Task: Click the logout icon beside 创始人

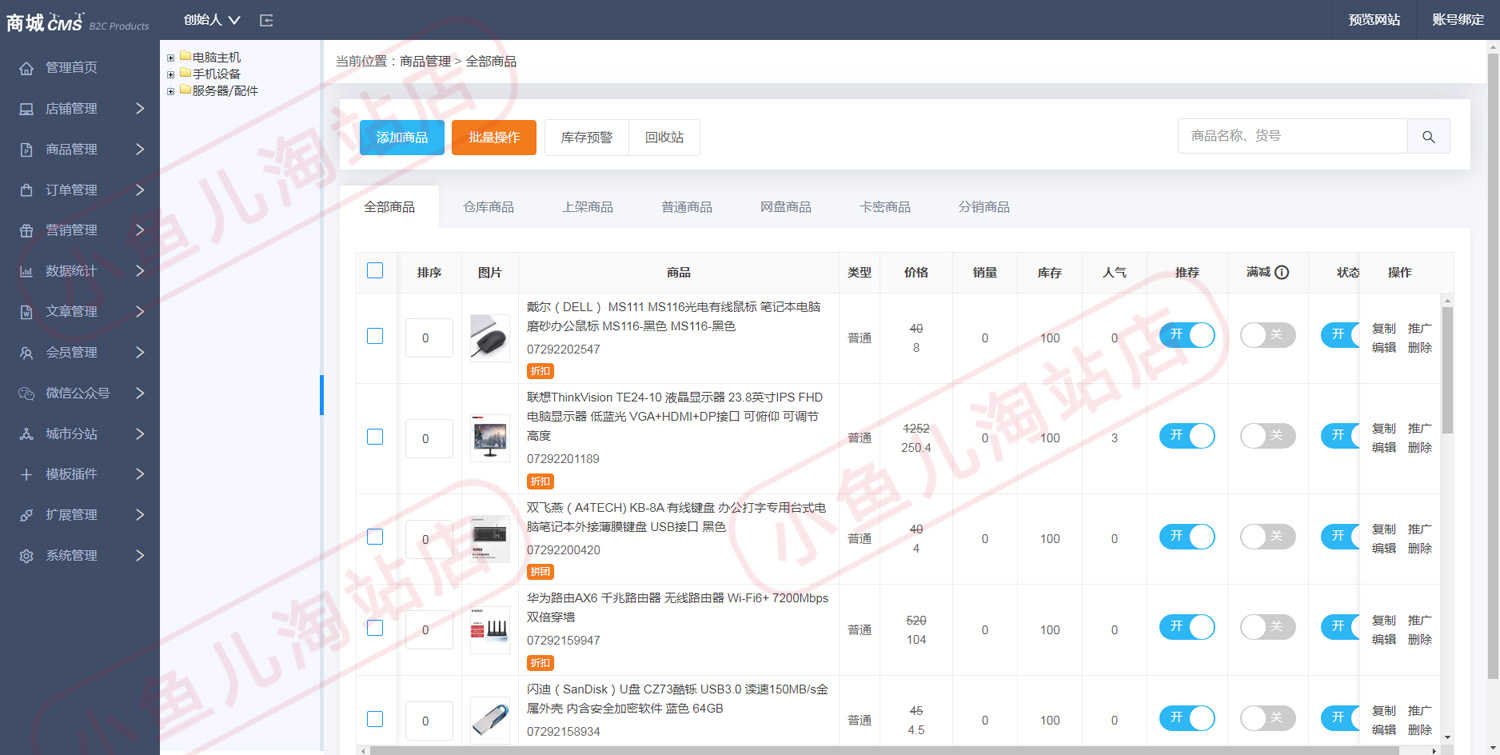Action: tap(266, 20)
